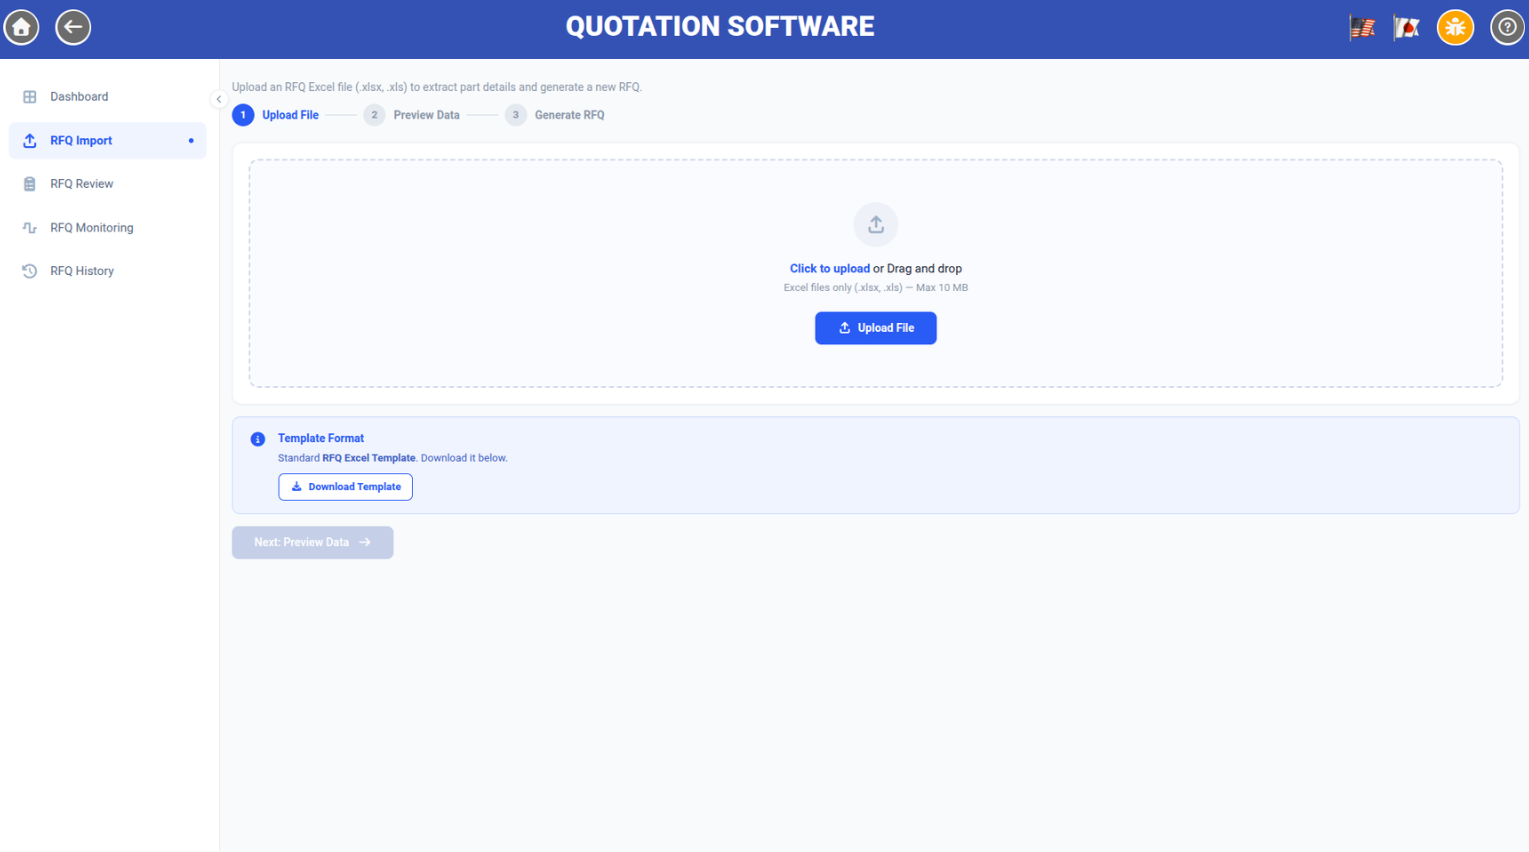
Task: Click the orange sun theme icon
Action: (1455, 27)
